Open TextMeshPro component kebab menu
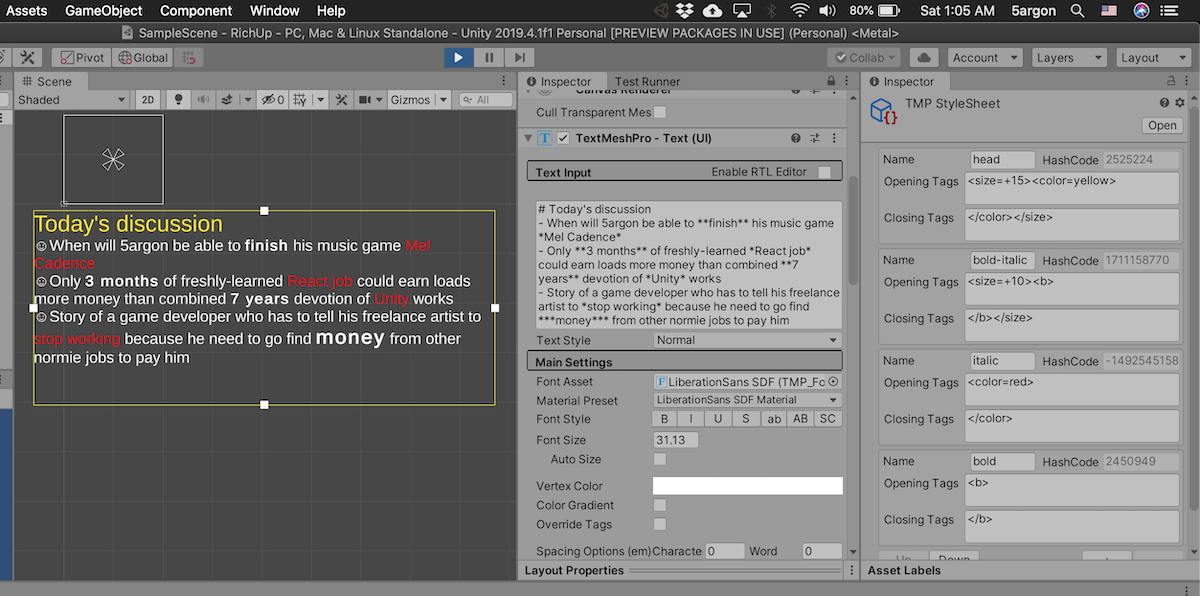Screen dimensions: 1200x596 [834, 138]
